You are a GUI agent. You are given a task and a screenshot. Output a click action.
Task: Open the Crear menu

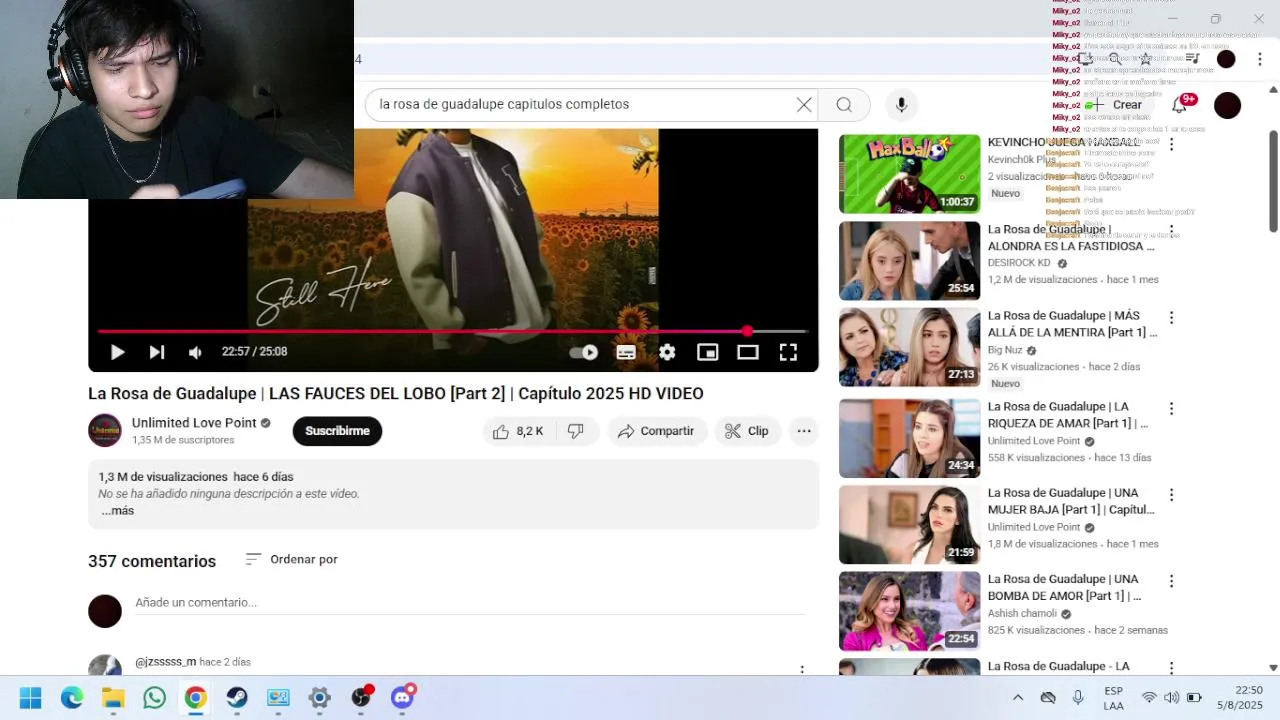pos(1116,105)
